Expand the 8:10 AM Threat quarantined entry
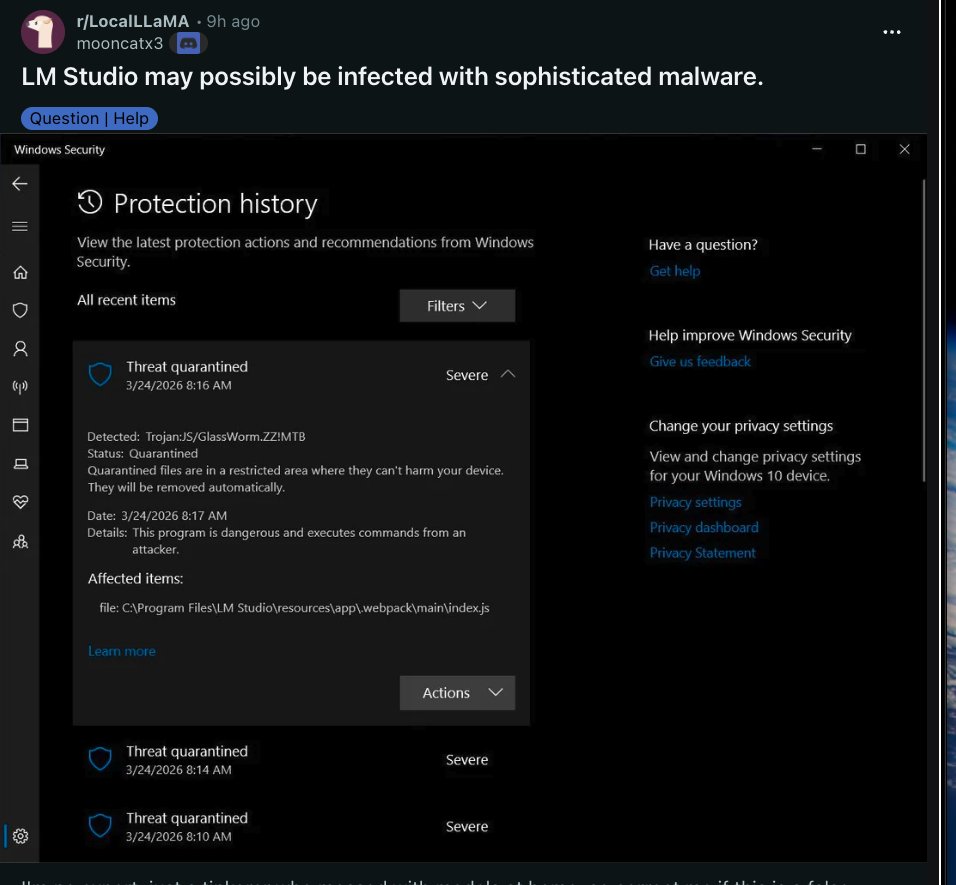 [x=301, y=826]
